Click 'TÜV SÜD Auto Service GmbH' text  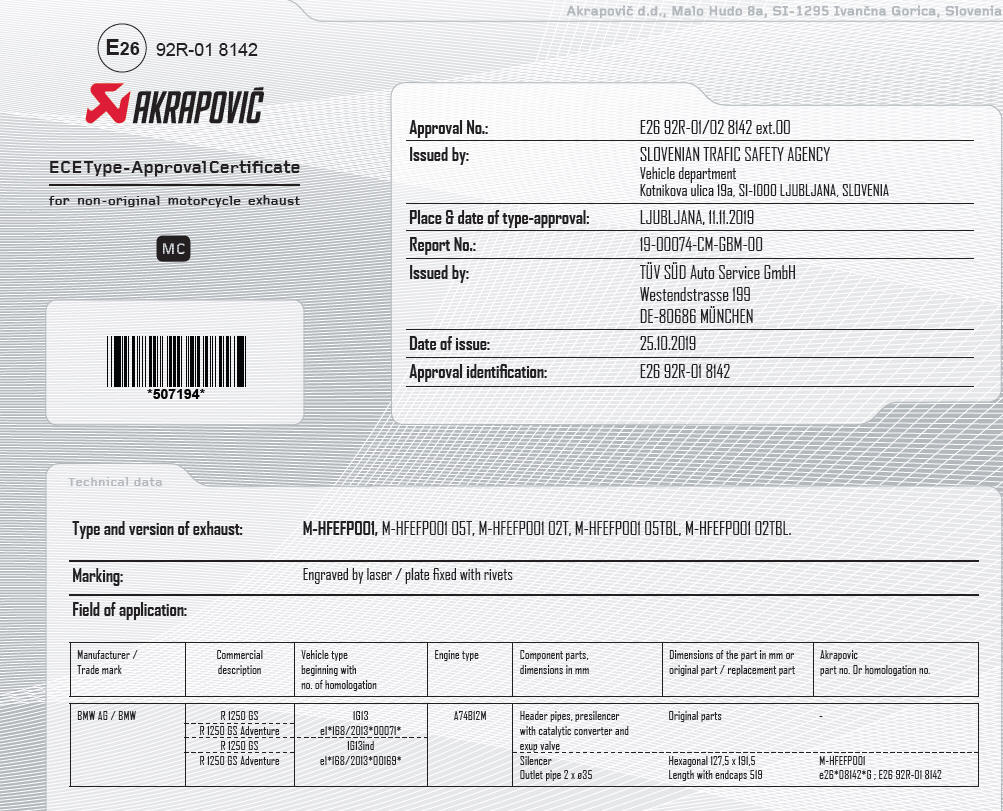pos(718,273)
